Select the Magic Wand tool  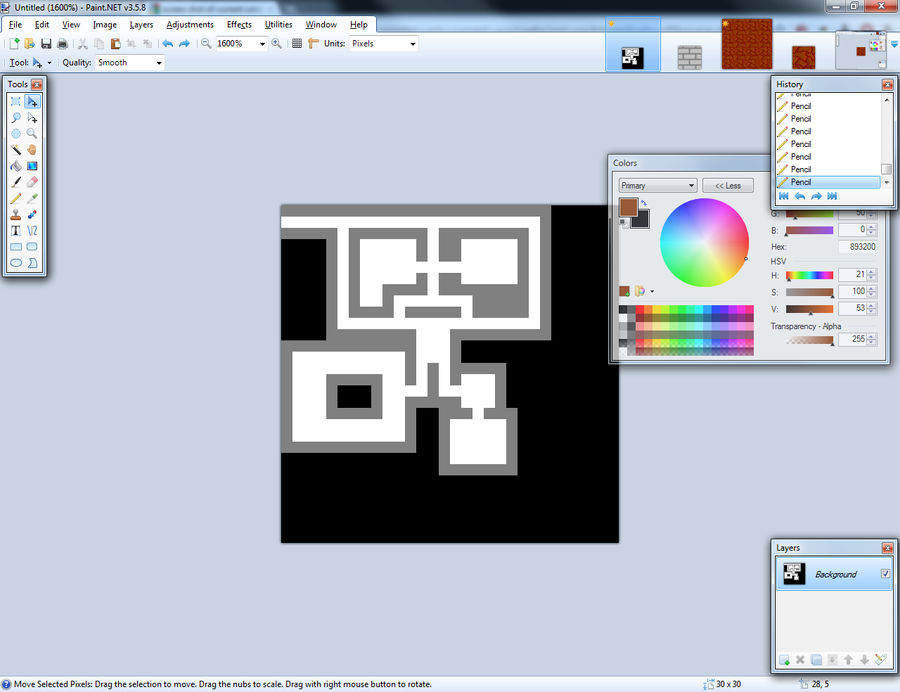click(x=15, y=149)
